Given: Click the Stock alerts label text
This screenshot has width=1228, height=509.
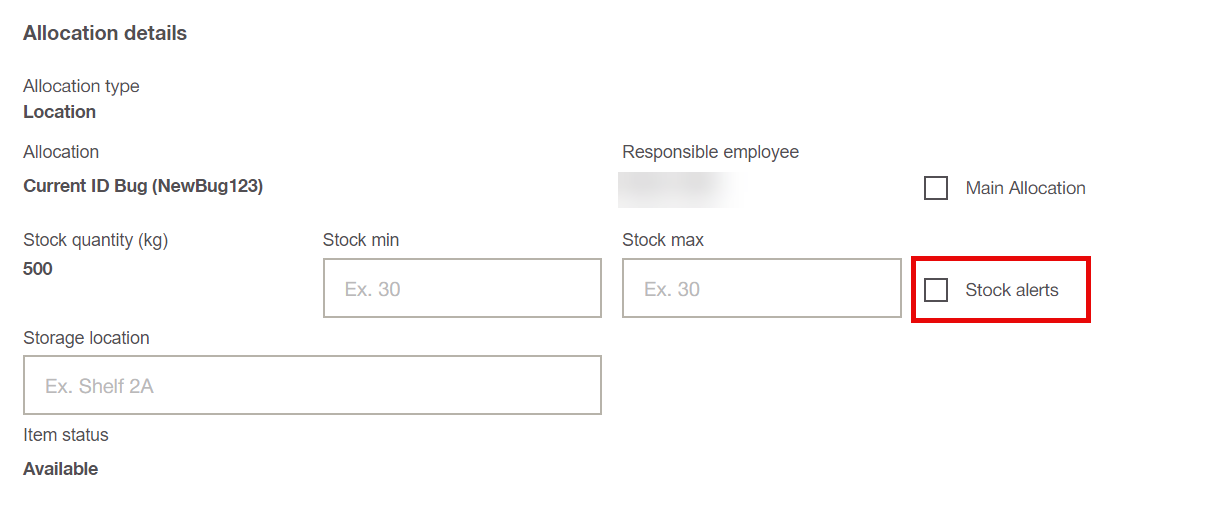Looking at the screenshot, I should point(1011,290).
